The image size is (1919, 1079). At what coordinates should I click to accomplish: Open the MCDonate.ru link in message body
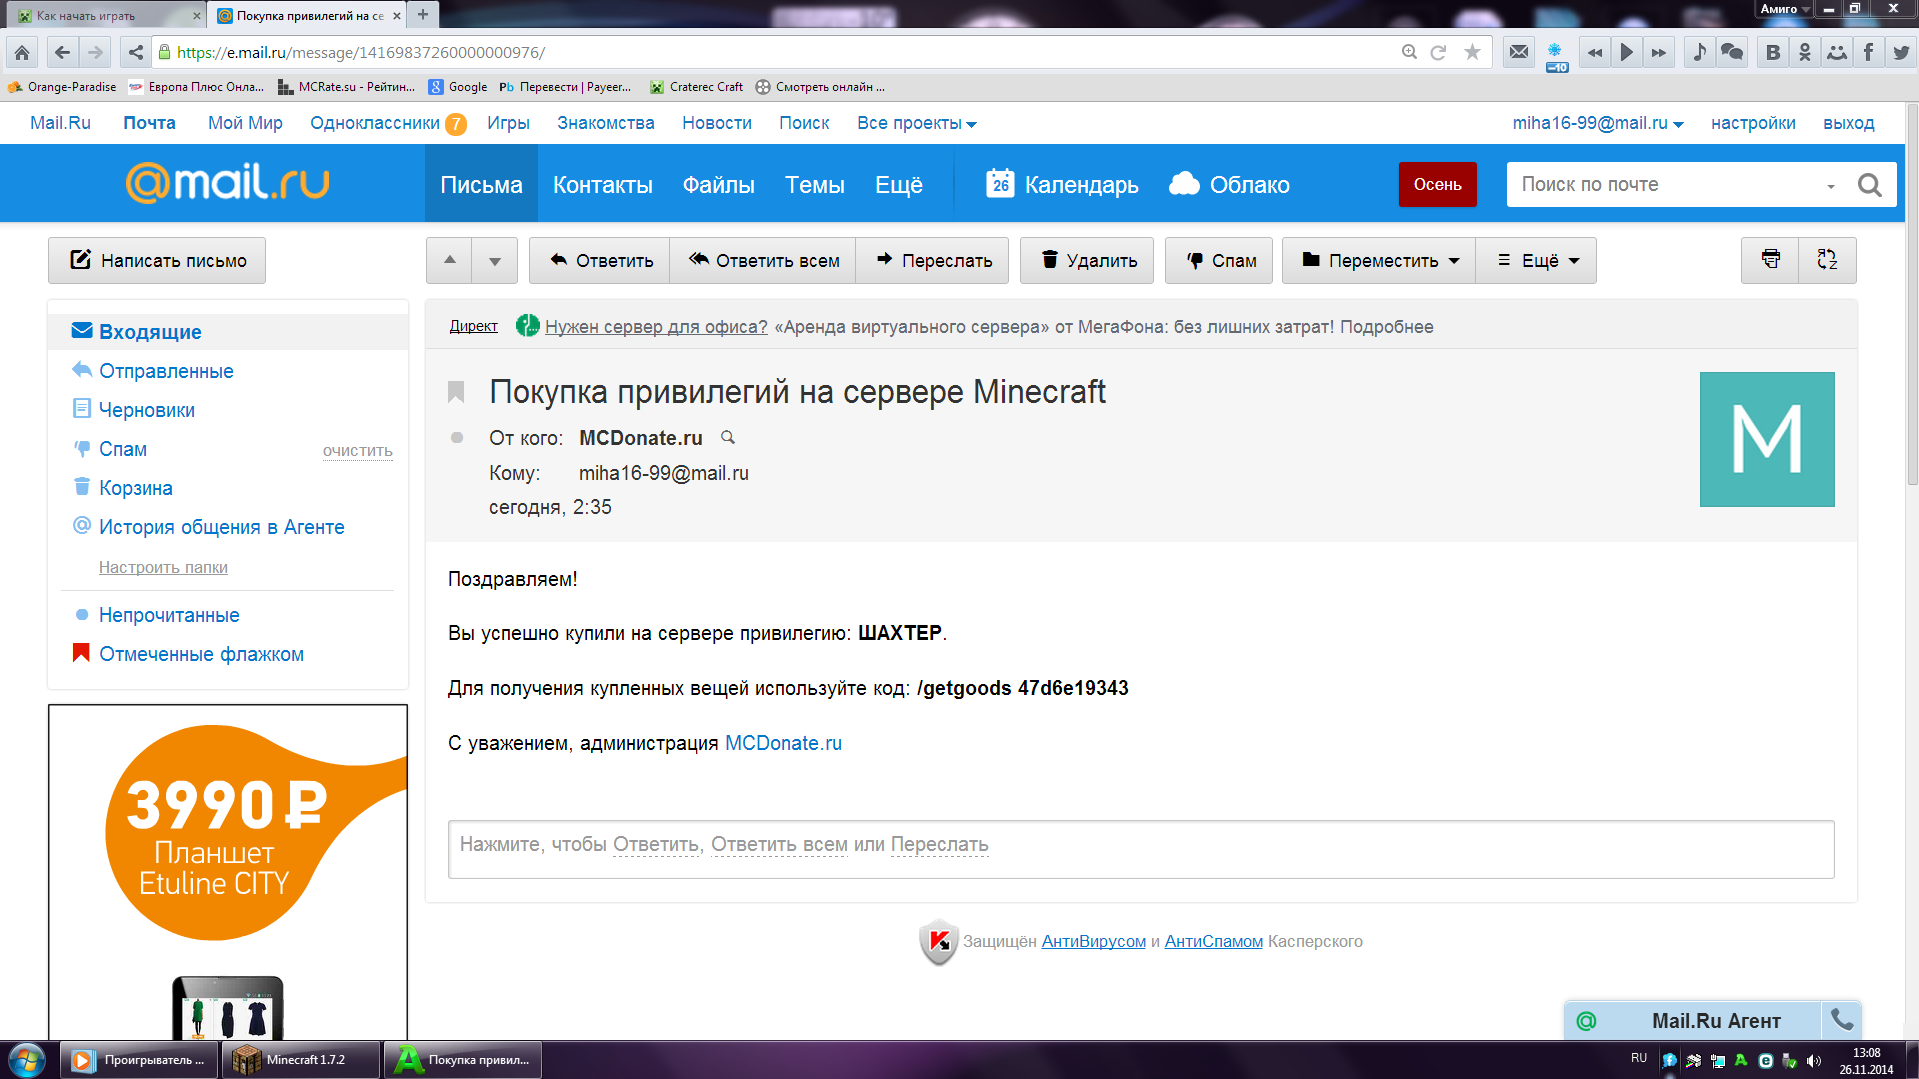tap(783, 743)
